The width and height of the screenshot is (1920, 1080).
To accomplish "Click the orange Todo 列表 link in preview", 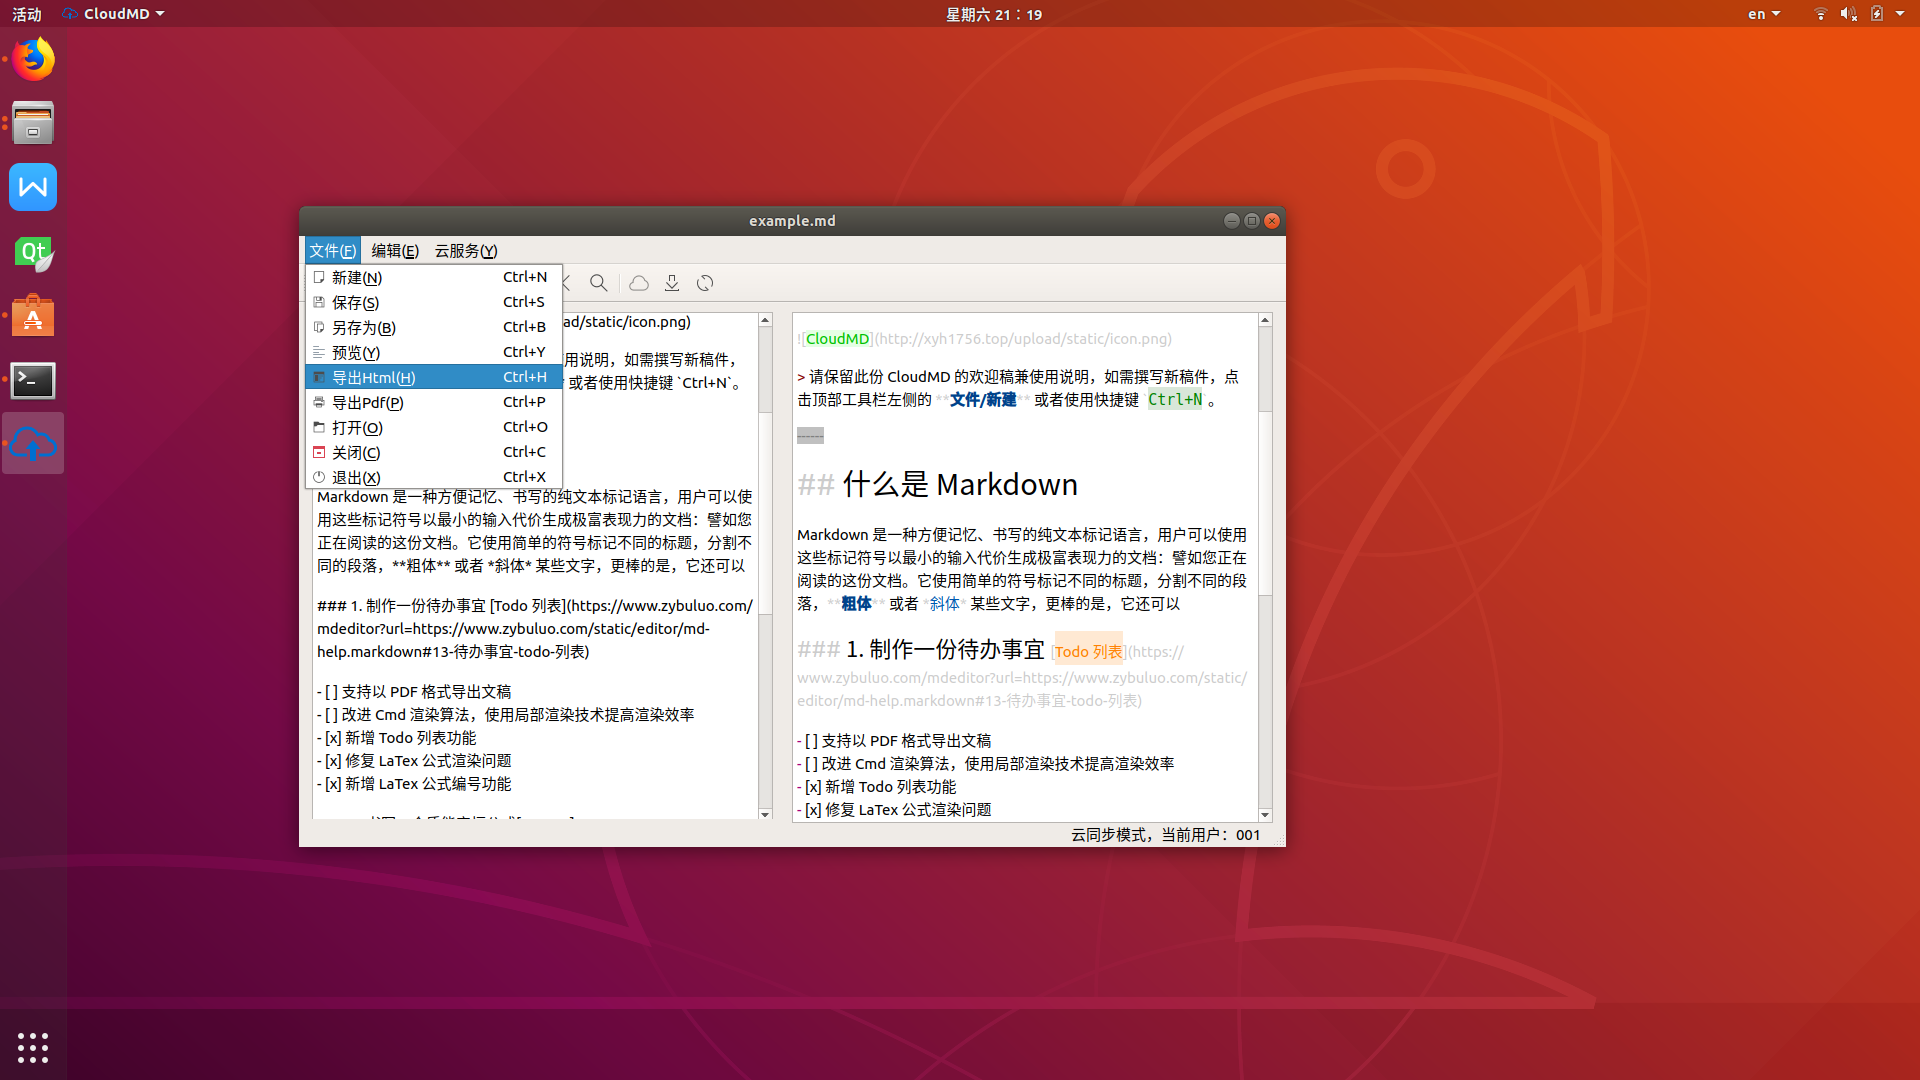I will click(x=1088, y=651).
